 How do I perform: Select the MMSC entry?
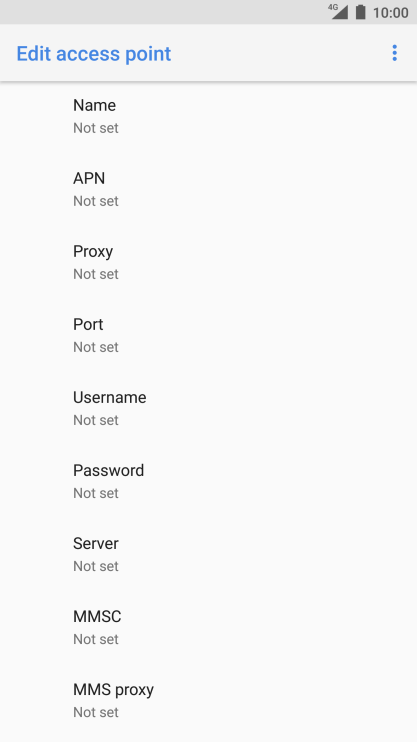(208, 627)
